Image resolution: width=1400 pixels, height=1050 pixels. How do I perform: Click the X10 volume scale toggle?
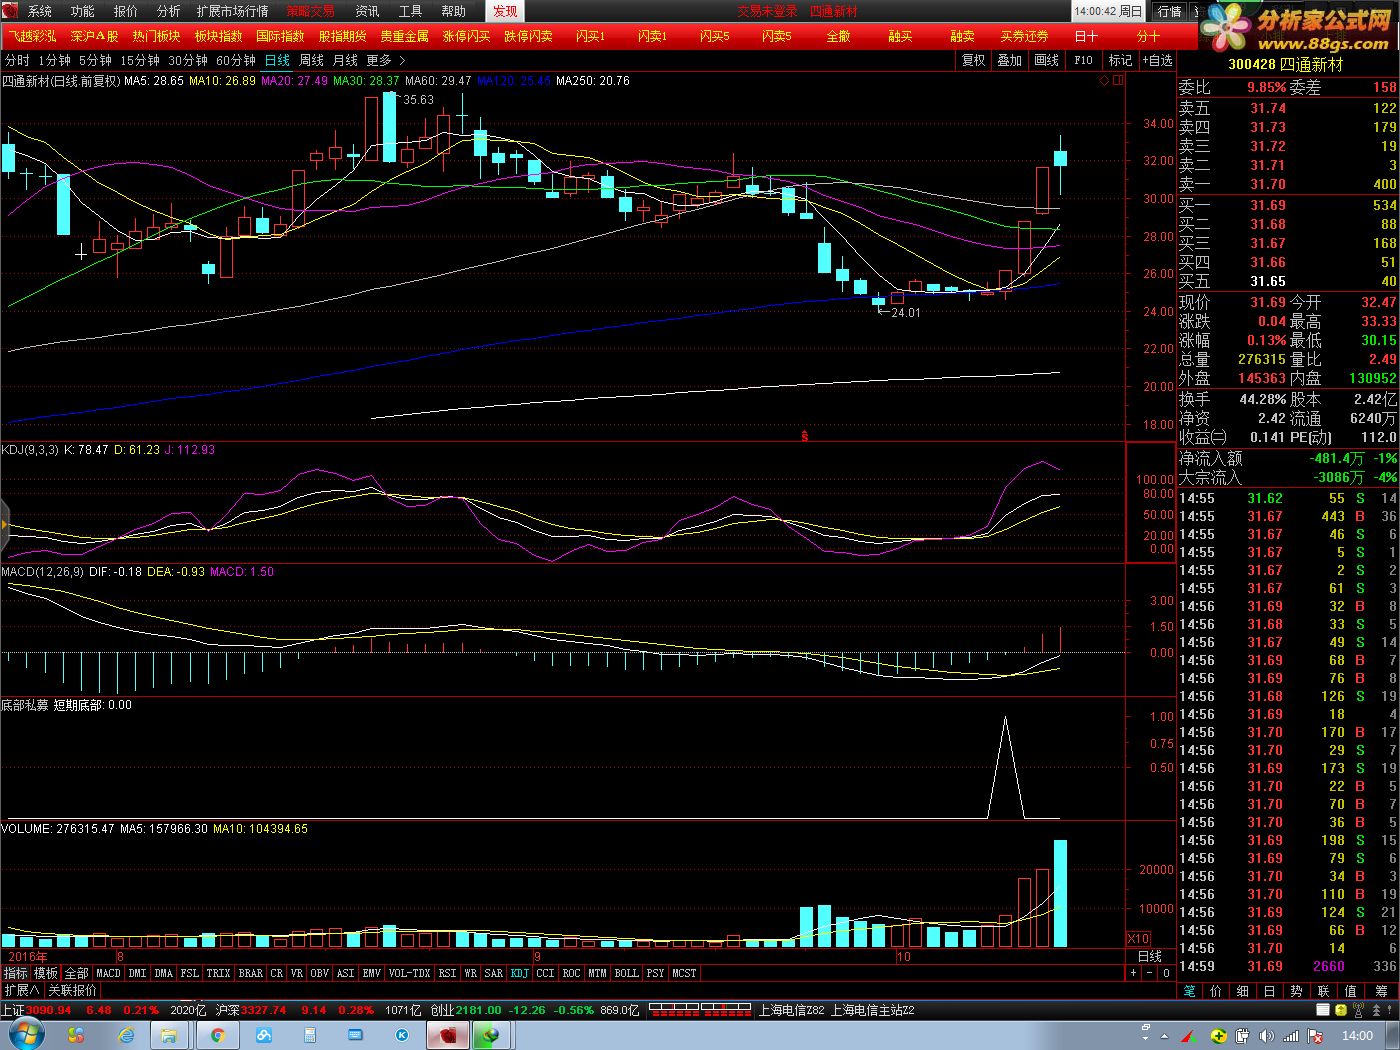1138,939
